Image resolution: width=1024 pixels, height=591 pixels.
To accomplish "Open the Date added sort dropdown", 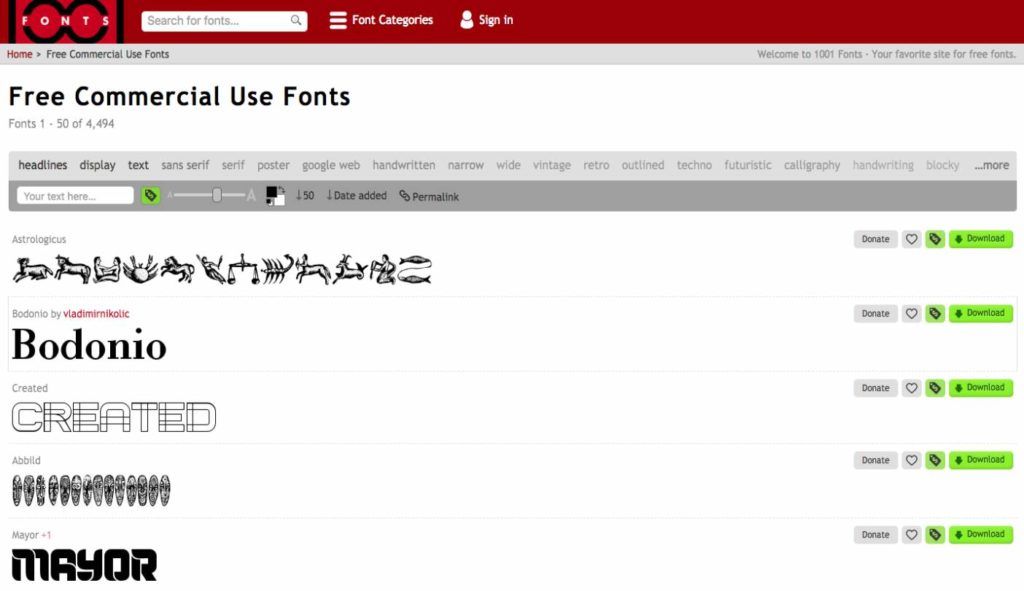I will pos(356,196).
